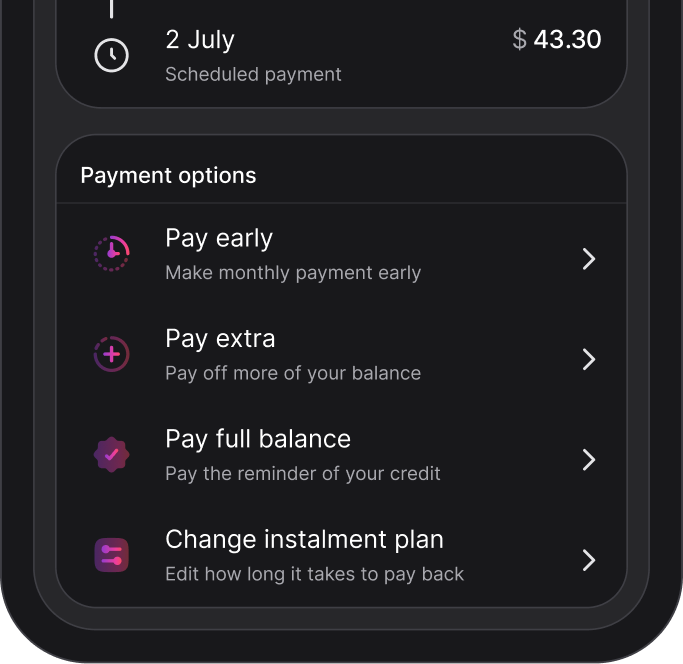This screenshot has height=664, width=683.
Task: Click the "Make monthly payment early" description
Action: 293,273
